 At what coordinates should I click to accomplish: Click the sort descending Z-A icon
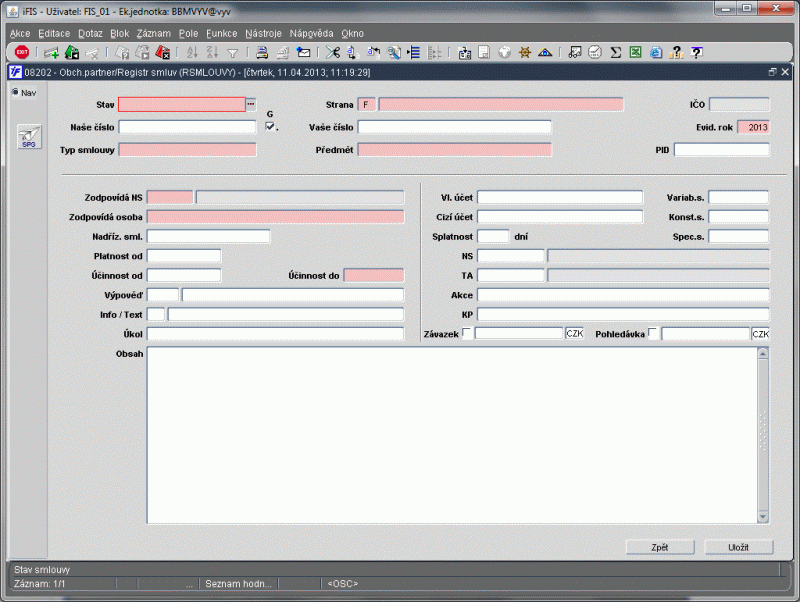pyautogui.click(x=212, y=52)
